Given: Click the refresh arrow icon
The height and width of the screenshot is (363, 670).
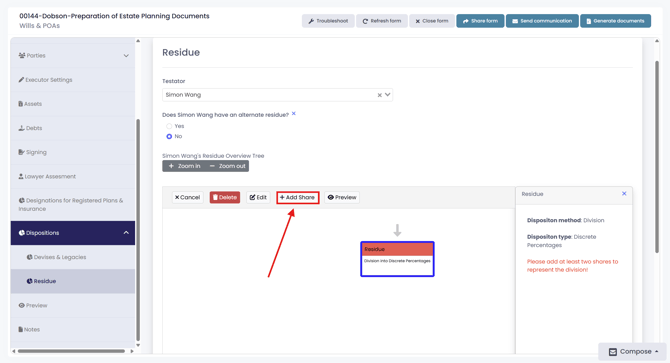Looking at the screenshot, I should point(365,21).
